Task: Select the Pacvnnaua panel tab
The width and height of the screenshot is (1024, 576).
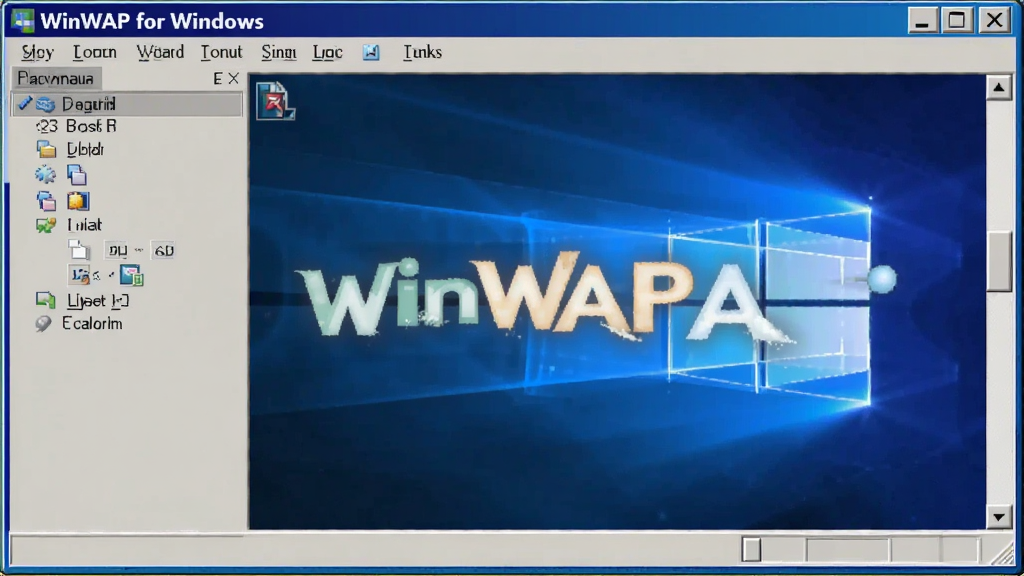Action: (x=56, y=78)
